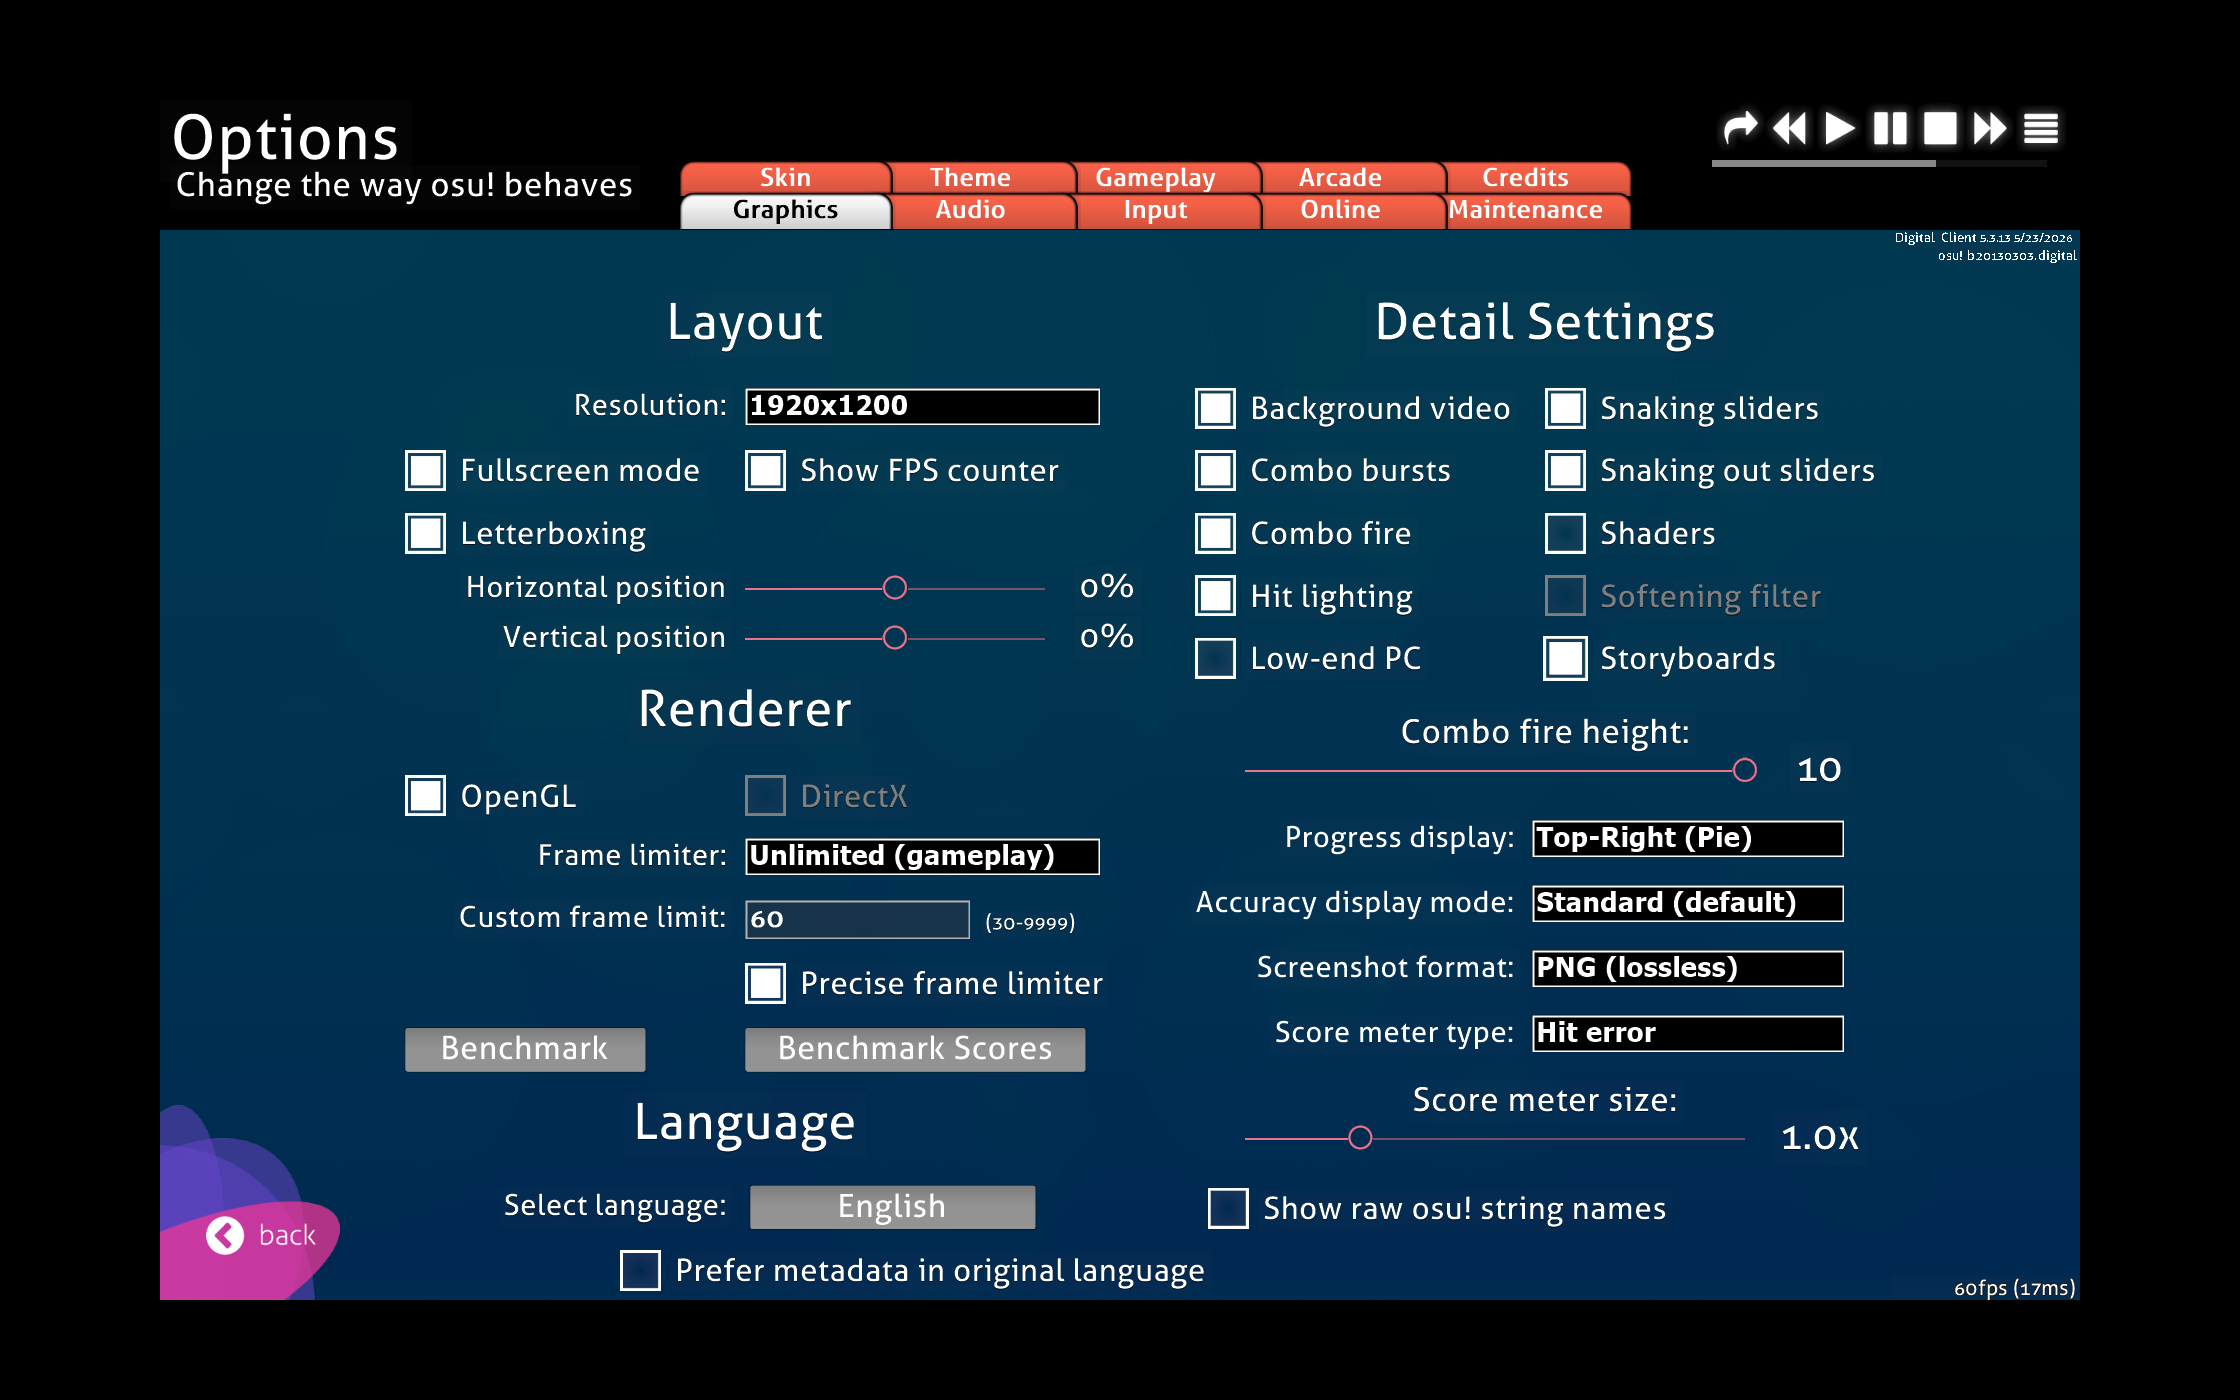Select the Graphics tab
The image size is (2240, 1400).
point(785,210)
